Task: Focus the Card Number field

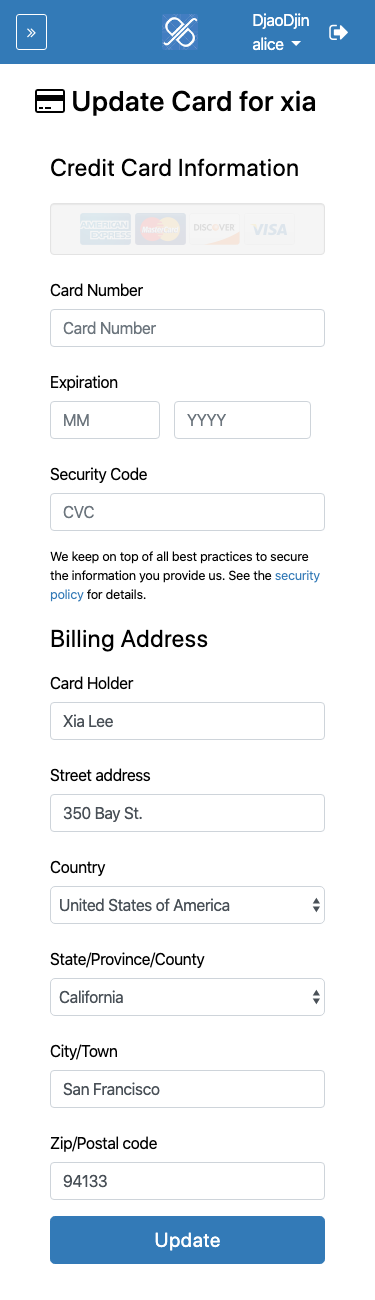Action: [187, 328]
